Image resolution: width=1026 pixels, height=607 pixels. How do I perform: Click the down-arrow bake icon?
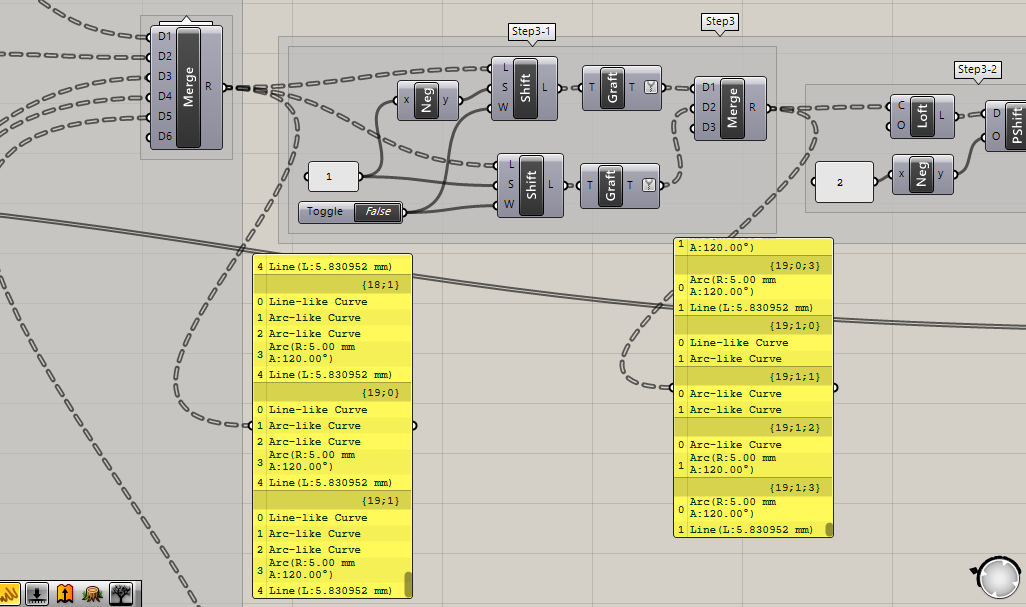(x=37, y=593)
